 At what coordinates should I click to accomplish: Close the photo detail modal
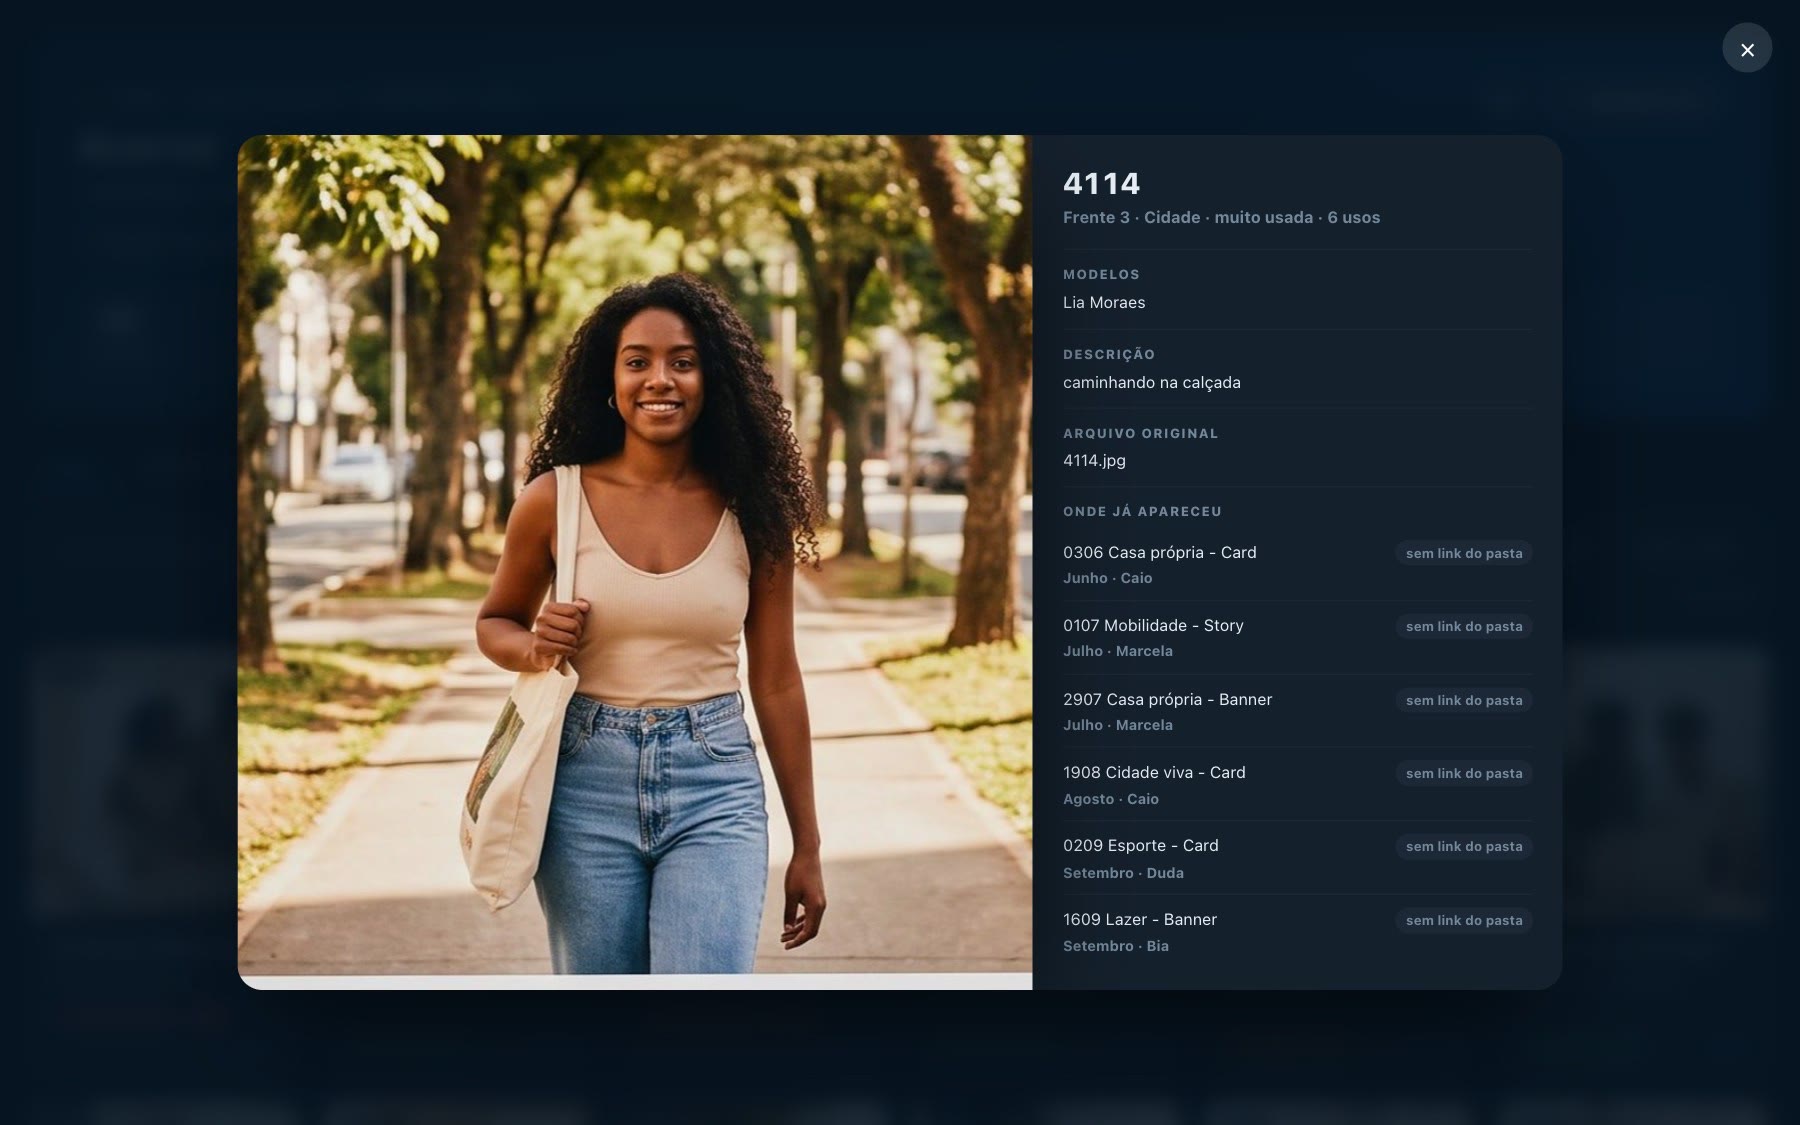pos(1746,49)
